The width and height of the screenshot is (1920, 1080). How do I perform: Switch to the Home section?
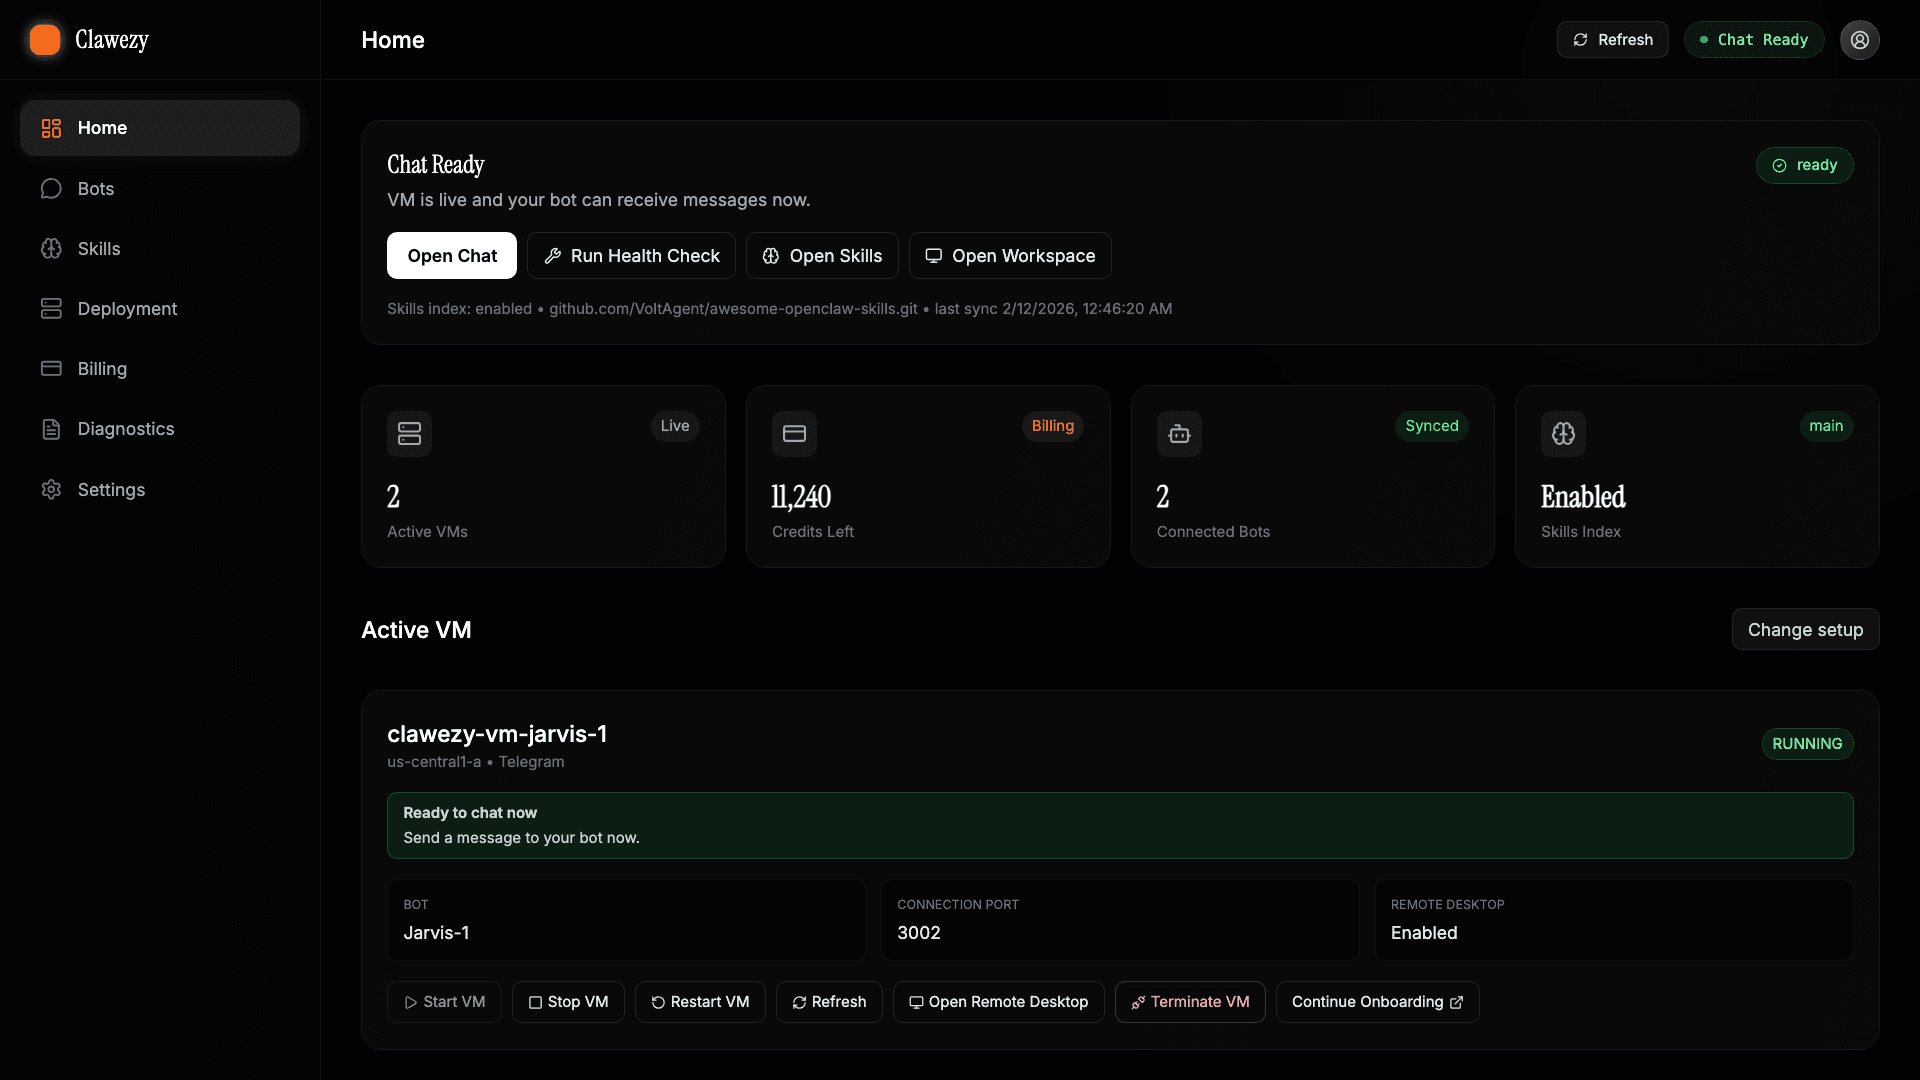(159, 127)
